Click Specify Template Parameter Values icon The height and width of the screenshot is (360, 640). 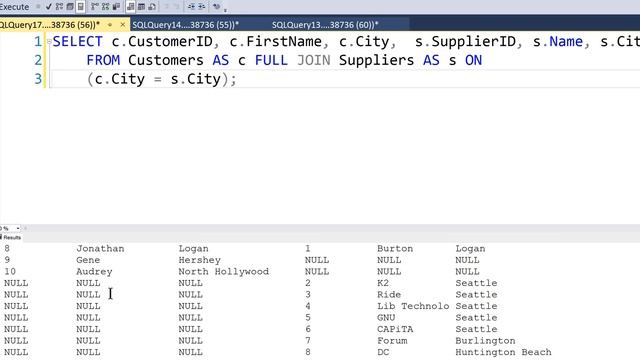click(216, 7)
